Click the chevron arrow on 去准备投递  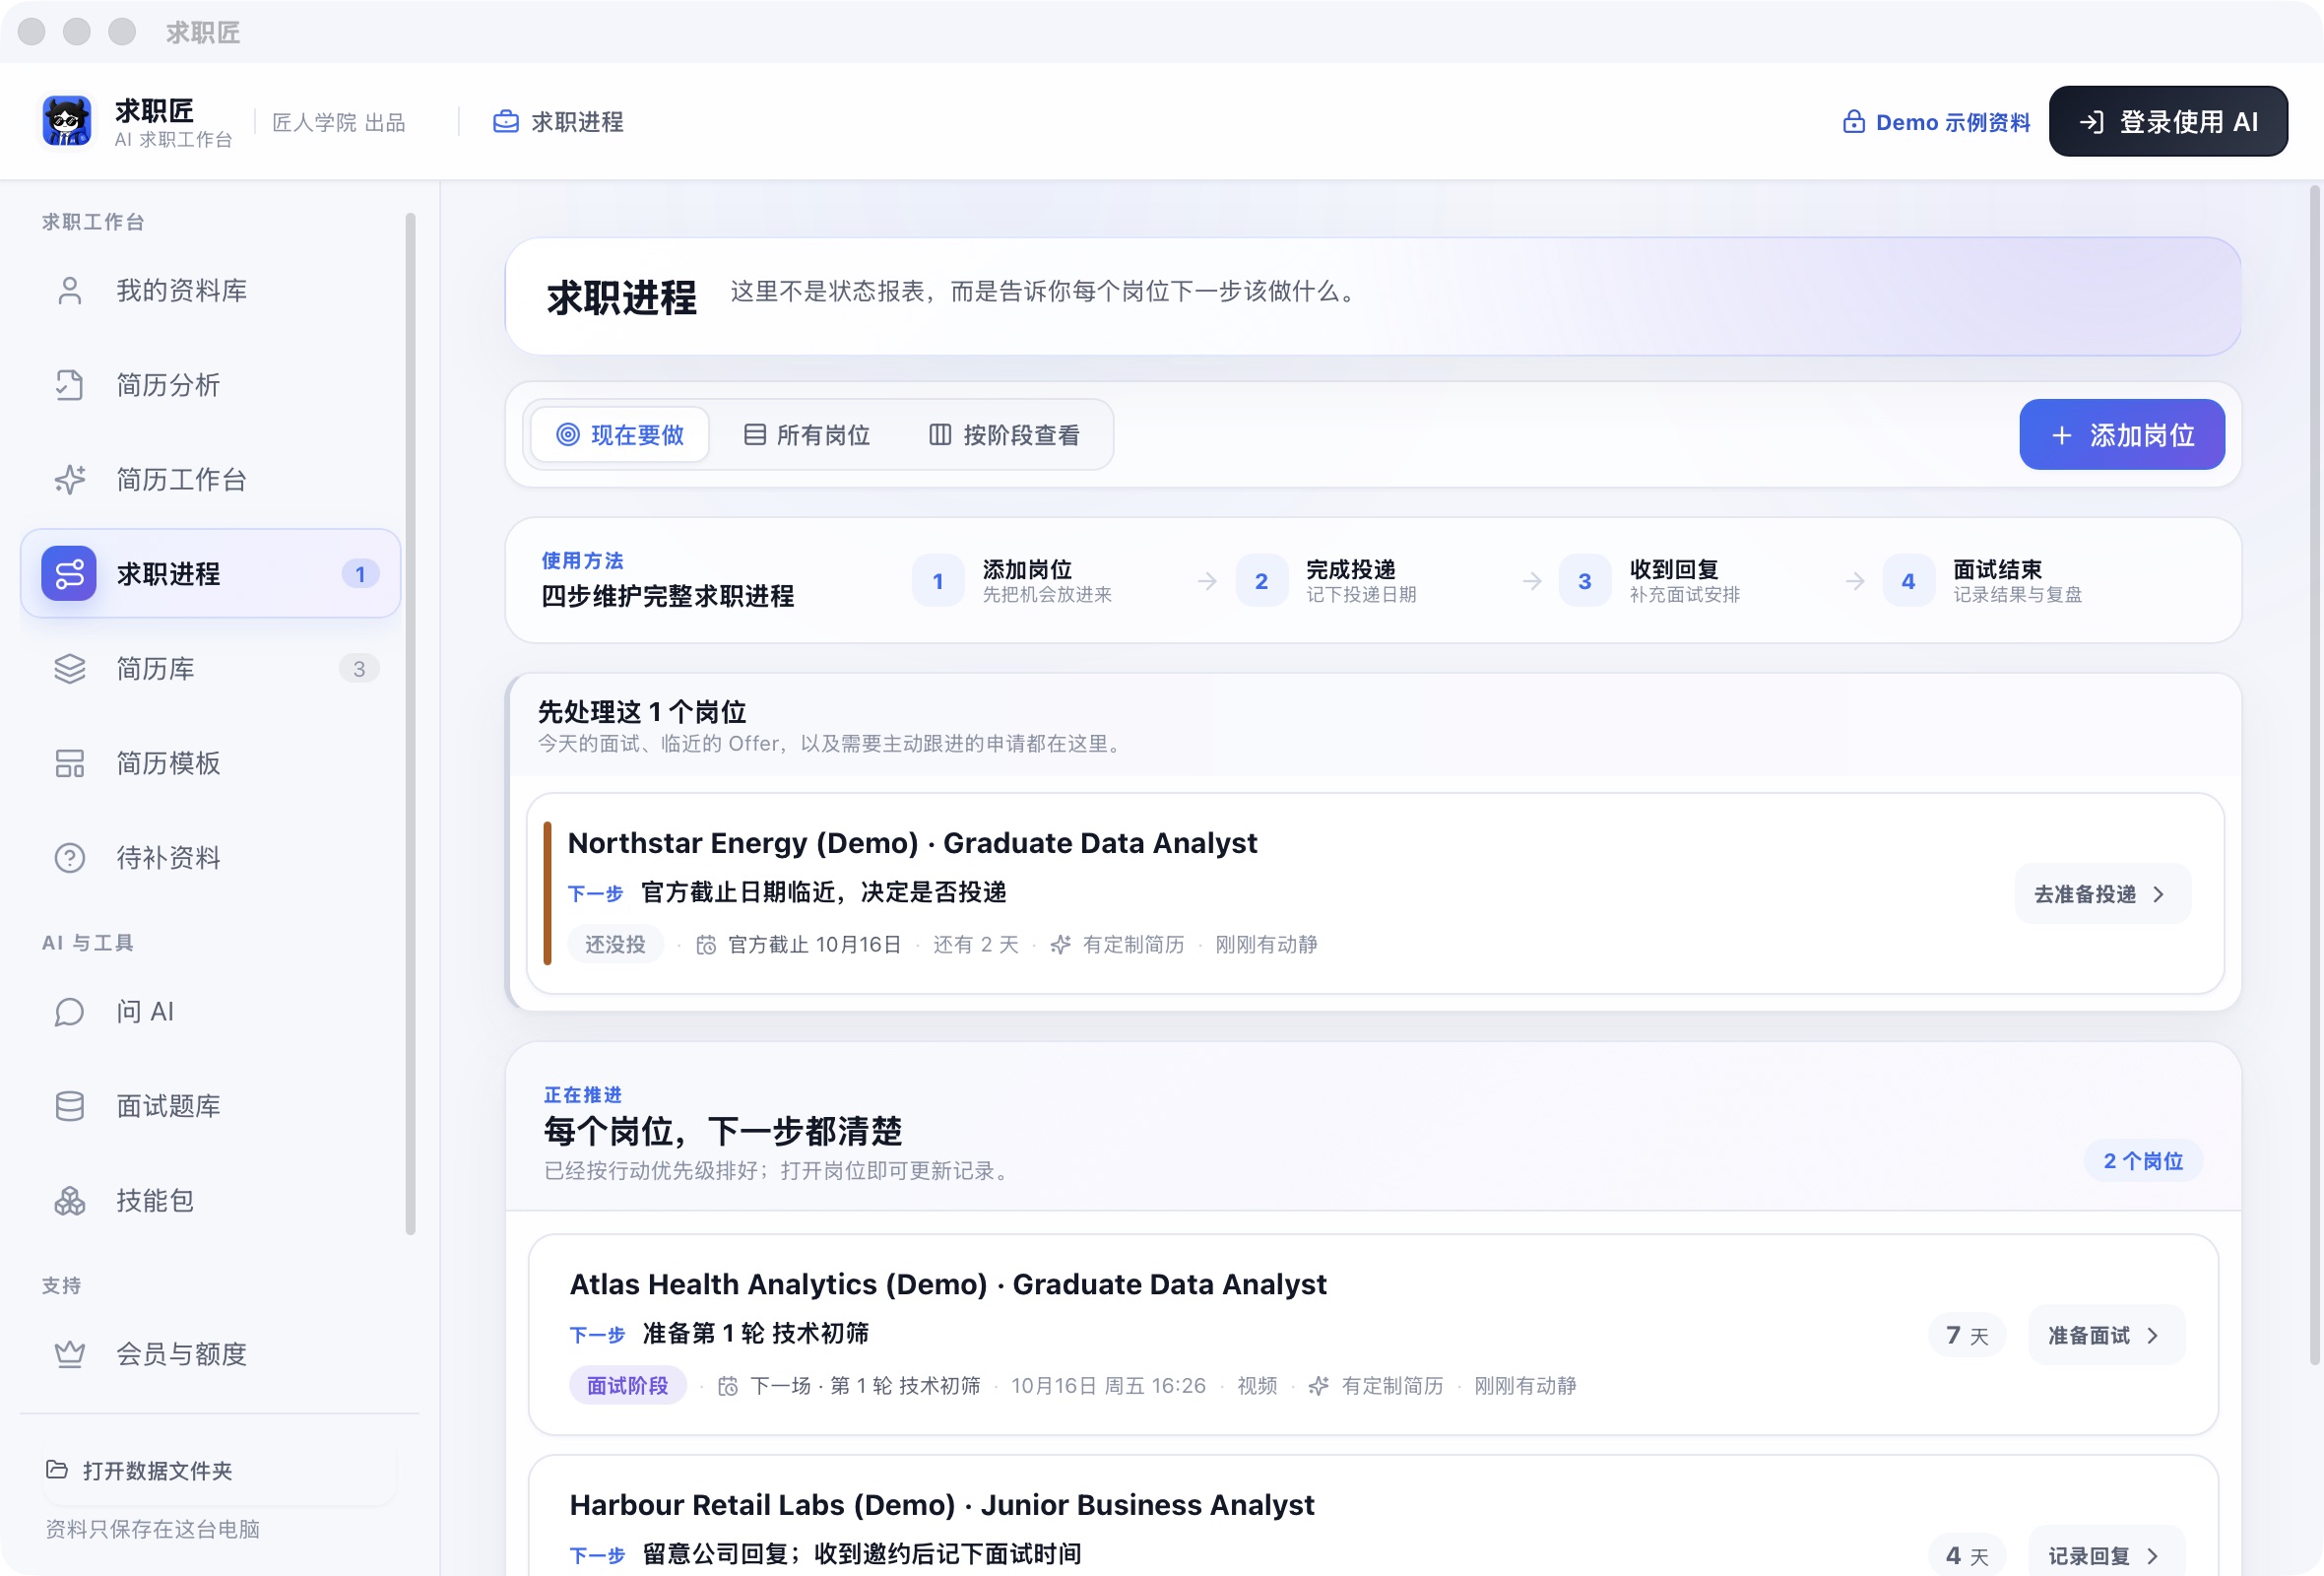tap(2158, 894)
